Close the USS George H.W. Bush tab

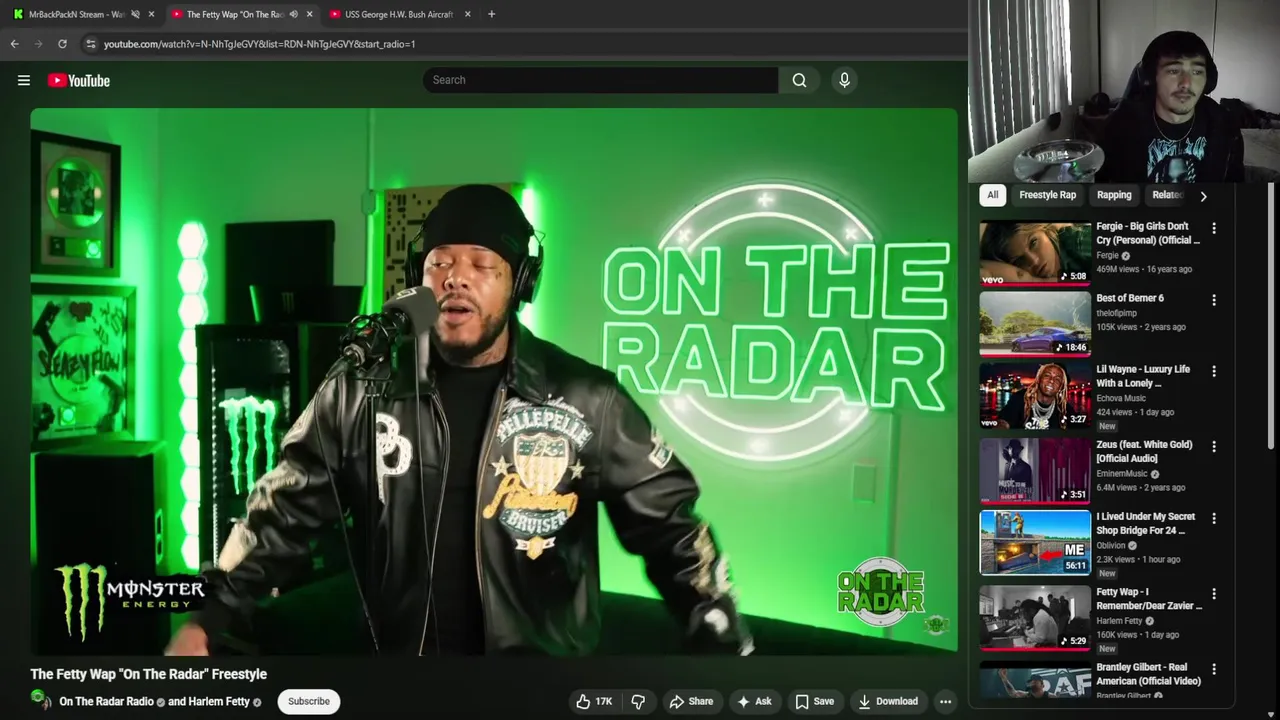[468, 14]
